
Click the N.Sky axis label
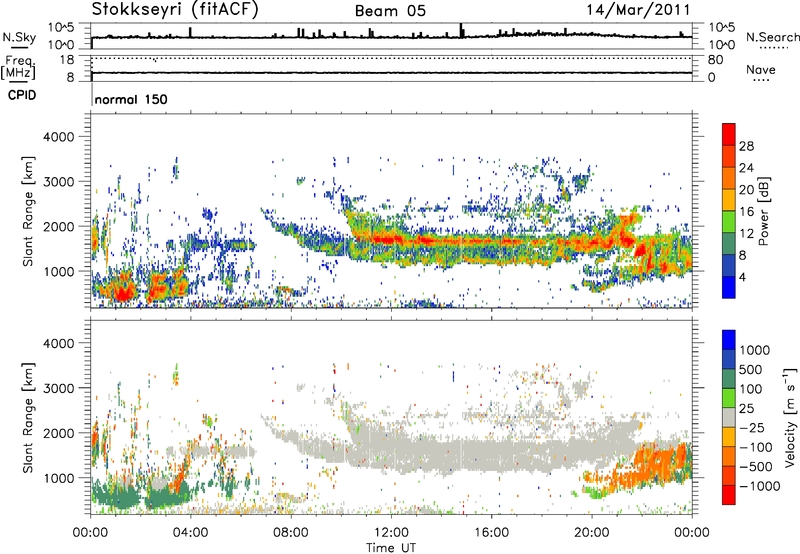pos(19,37)
